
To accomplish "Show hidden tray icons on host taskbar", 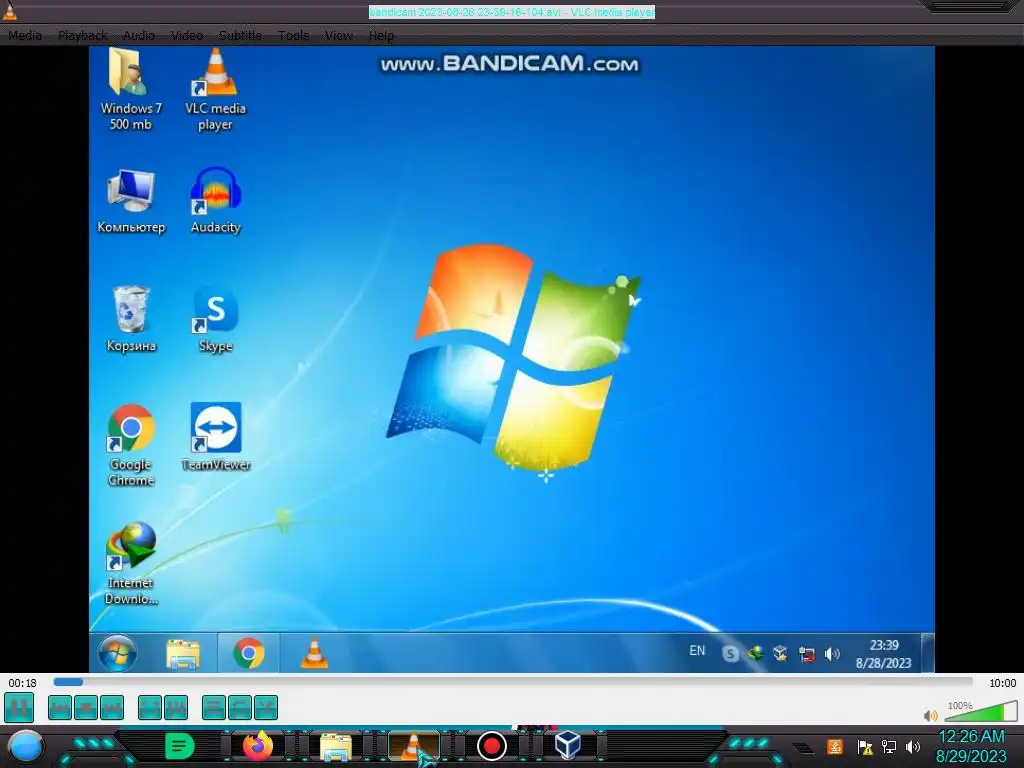I will [x=804, y=748].
